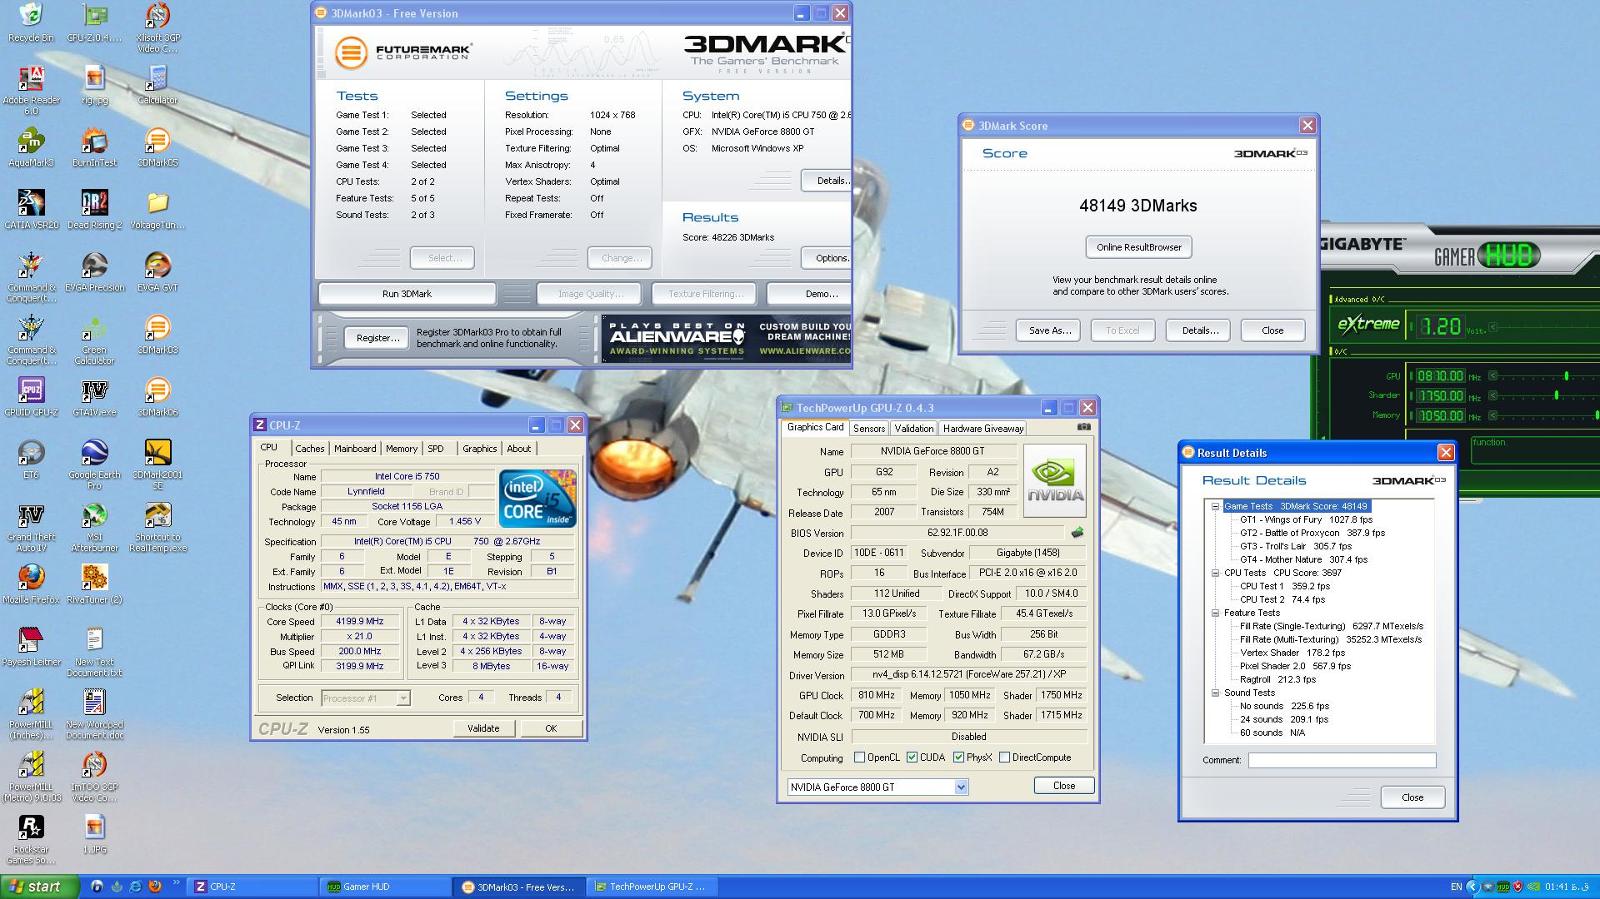The width and height of the screenshot is (1600, 899).
Task: Click Save As button in 3DMark Score
Action: 1049,330
